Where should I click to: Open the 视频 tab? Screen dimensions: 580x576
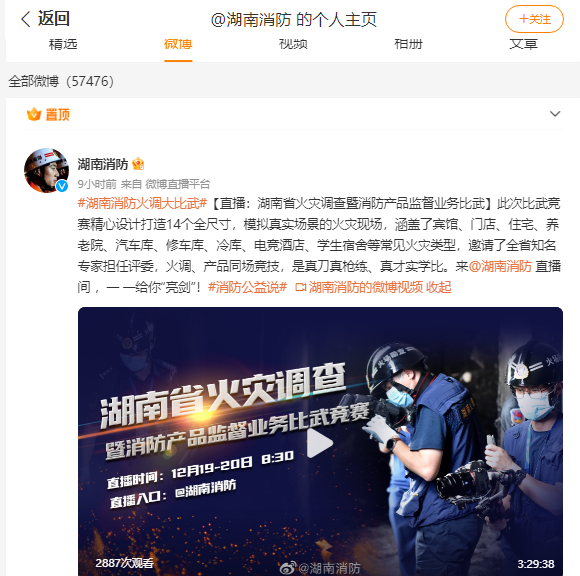[293, 44]
